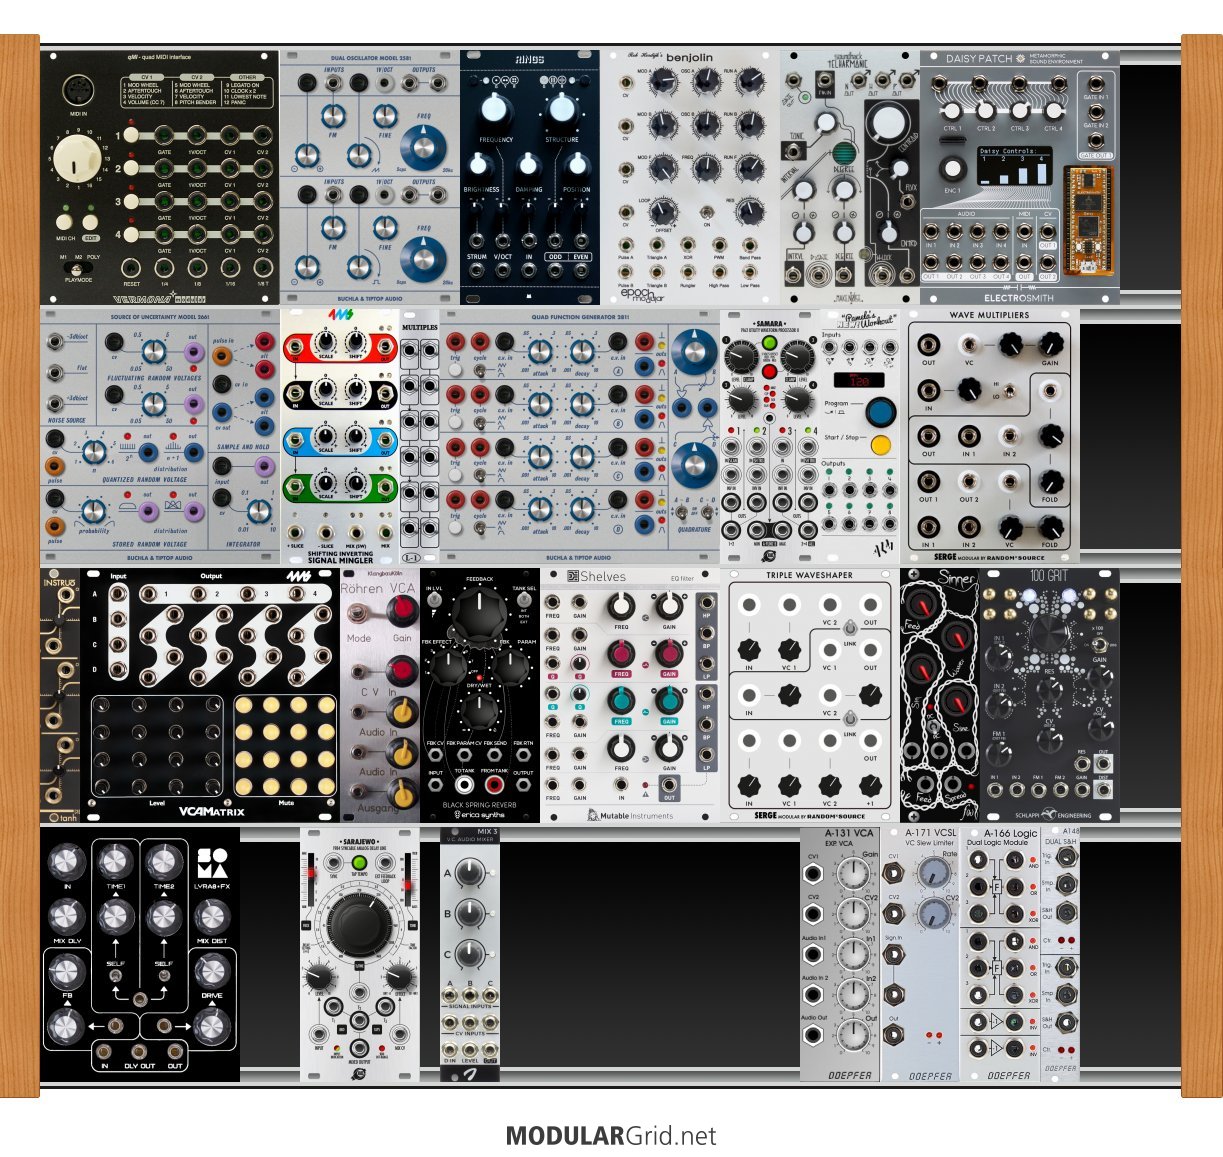Flip the right SELF switch under TIME2 on Lyra8-FX

pos(163,976)
